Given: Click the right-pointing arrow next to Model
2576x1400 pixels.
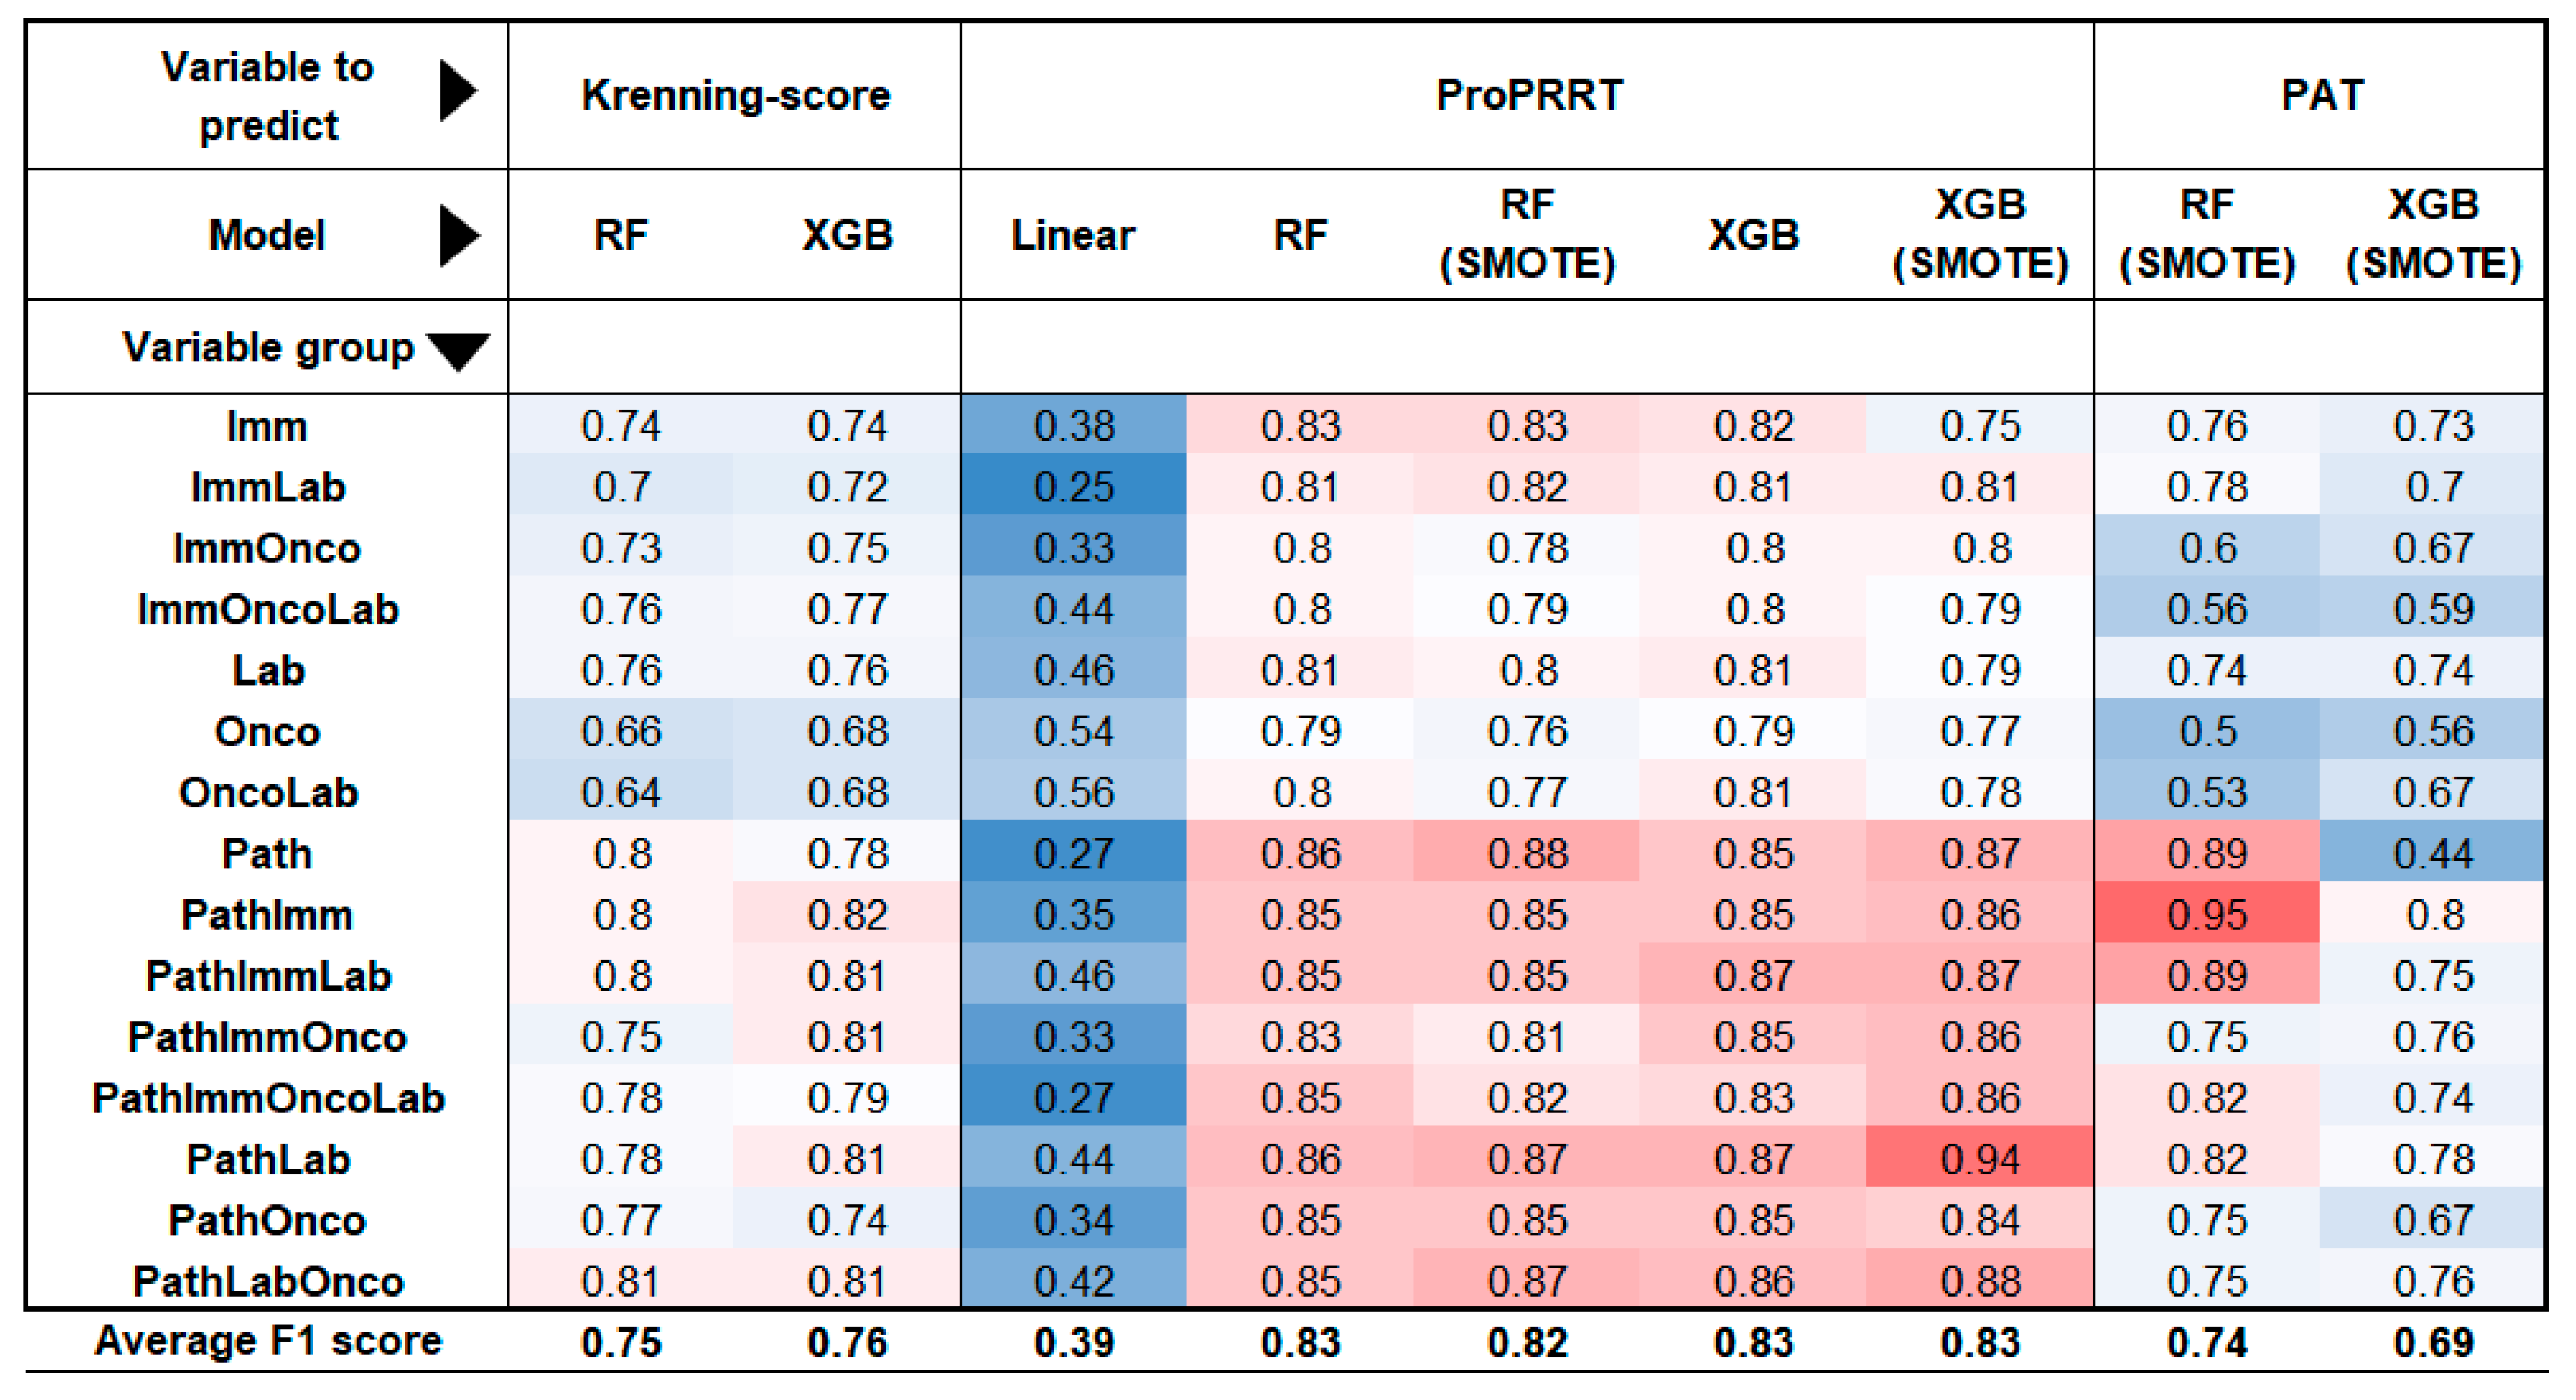Looking at the screenshot, I should [458, 236].
